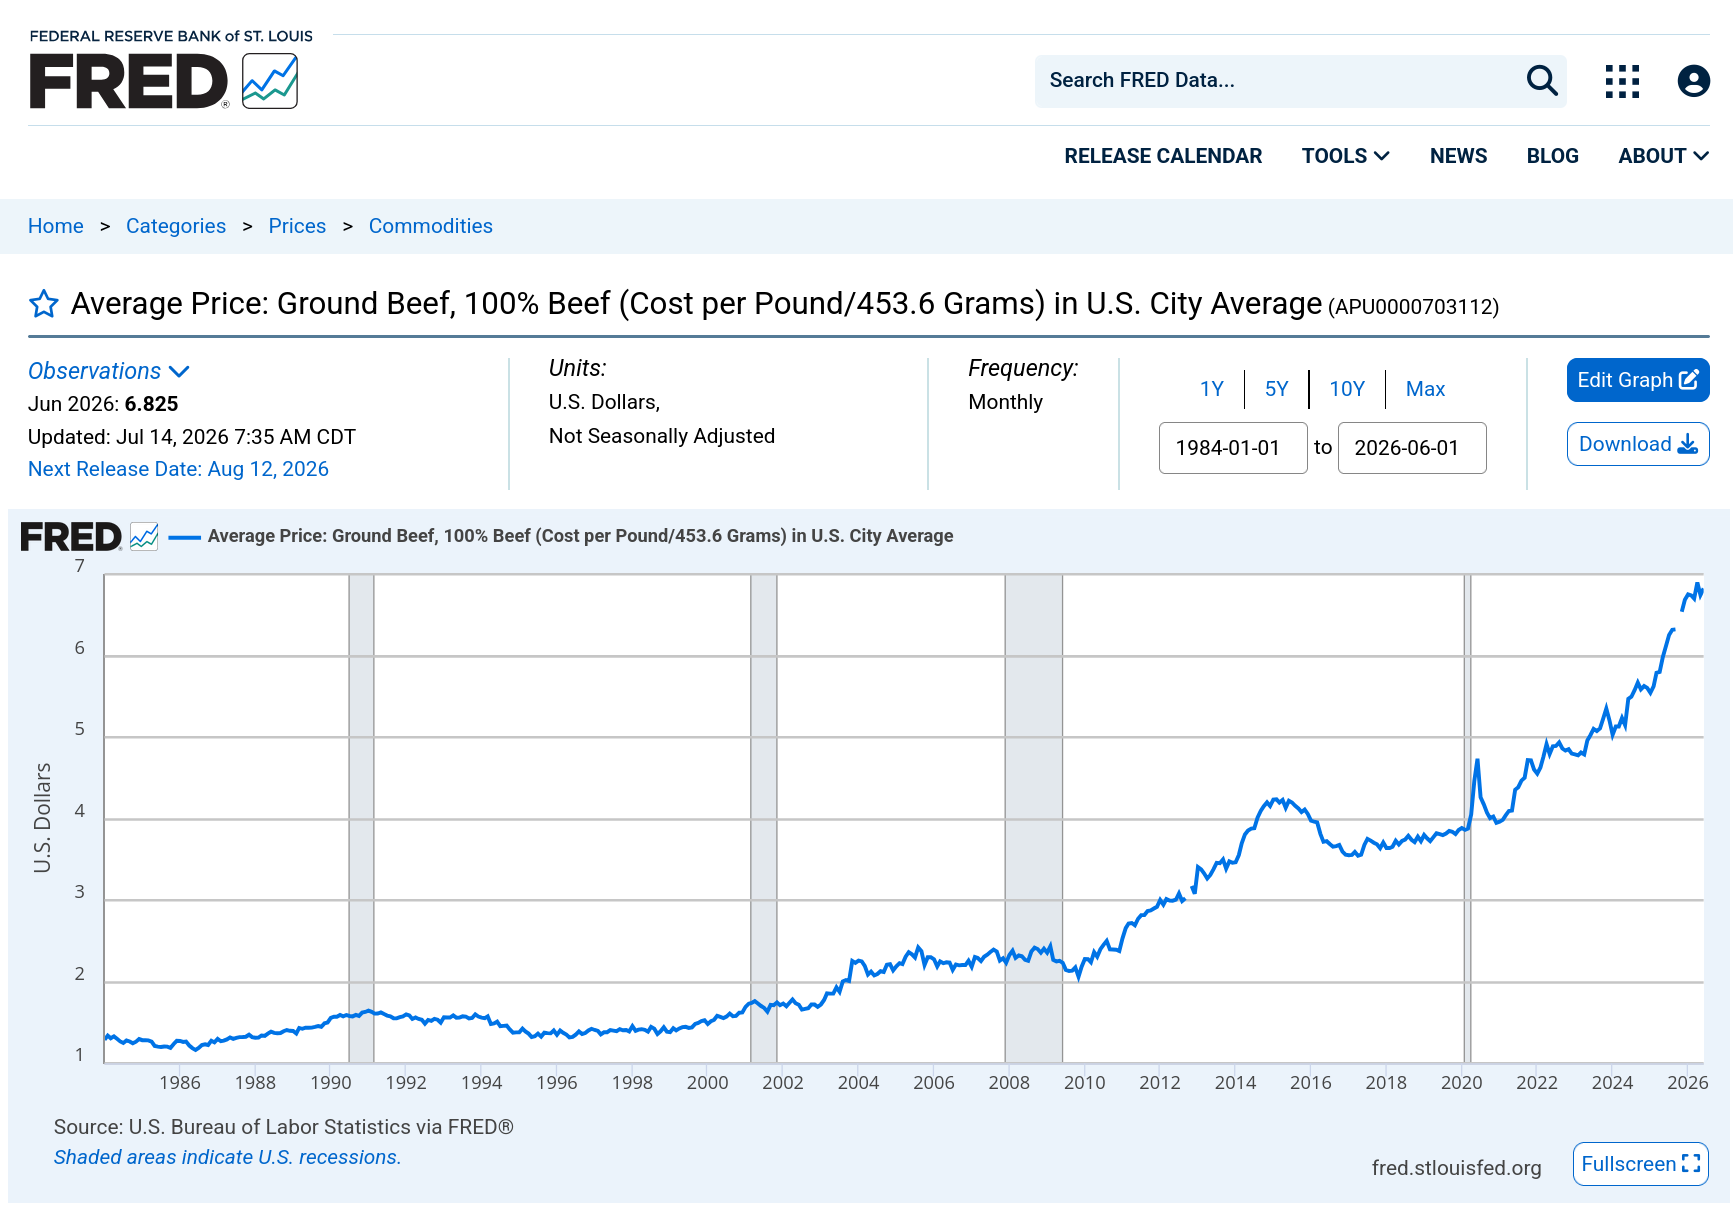Download the series data
The width and height of the screenshot is (1733, 1209).
pyautogui.click(x=1637, y=444)
